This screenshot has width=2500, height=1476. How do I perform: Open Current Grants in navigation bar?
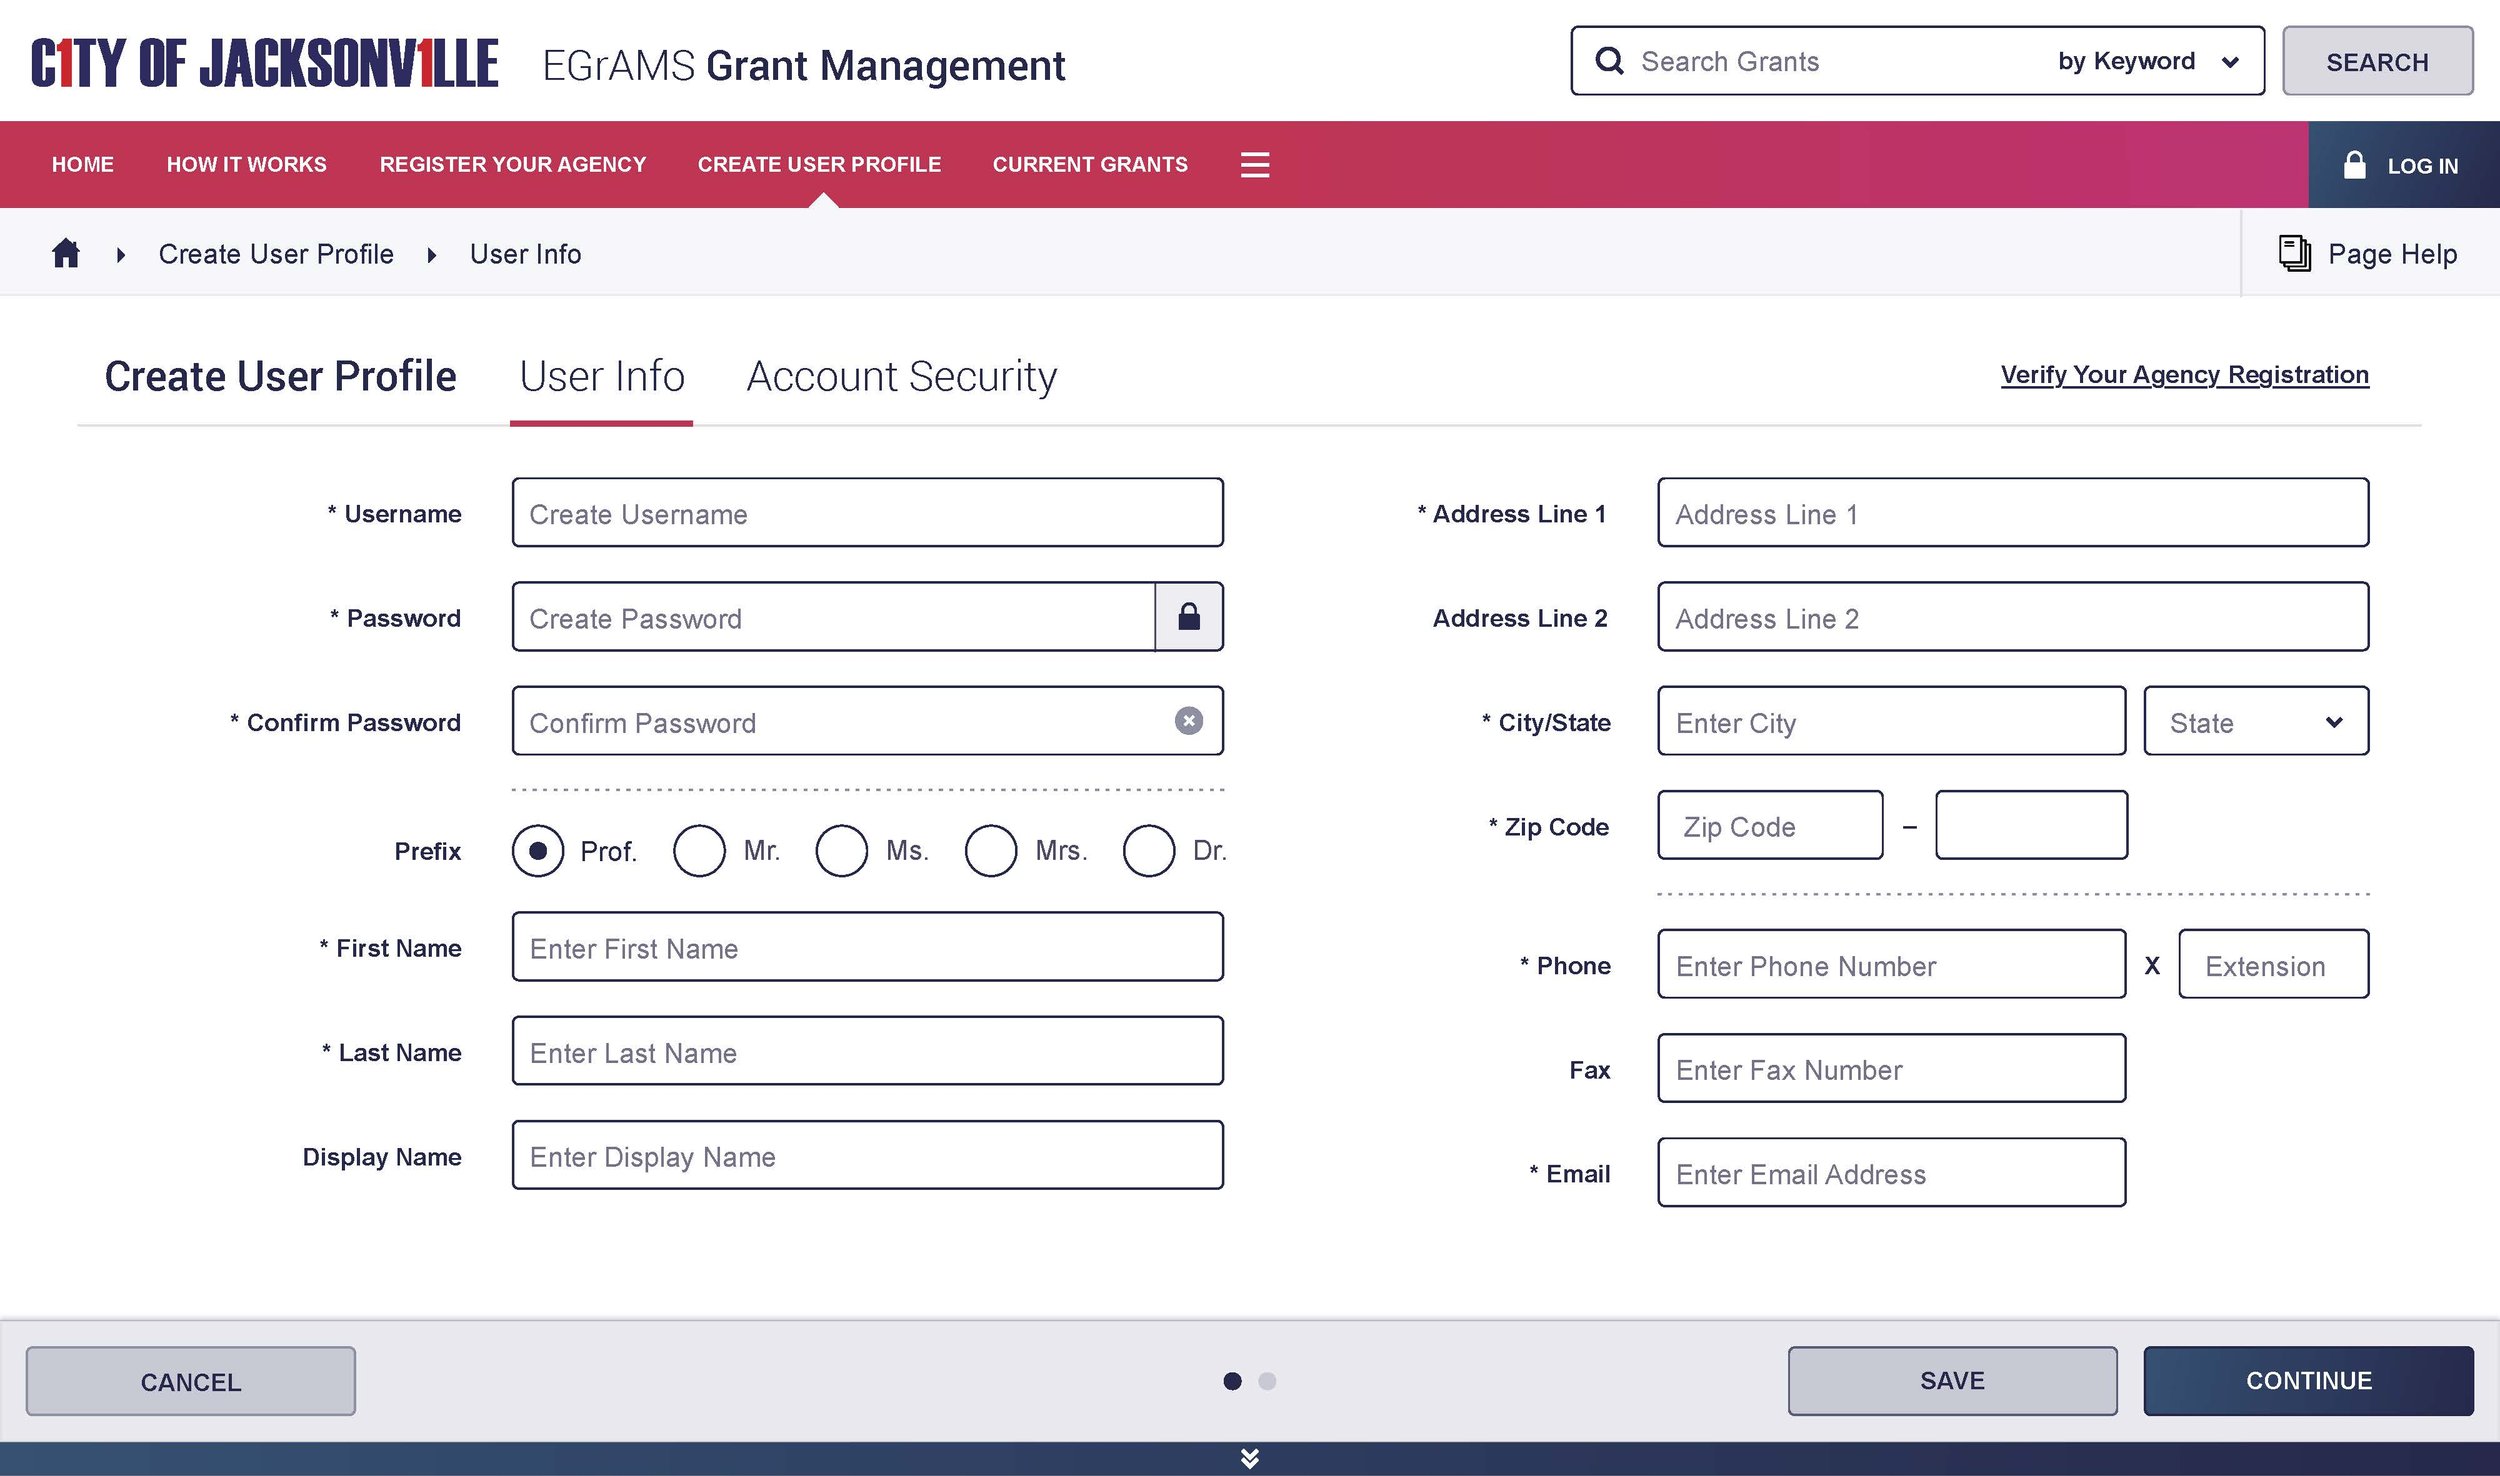tap(1089, 165)
